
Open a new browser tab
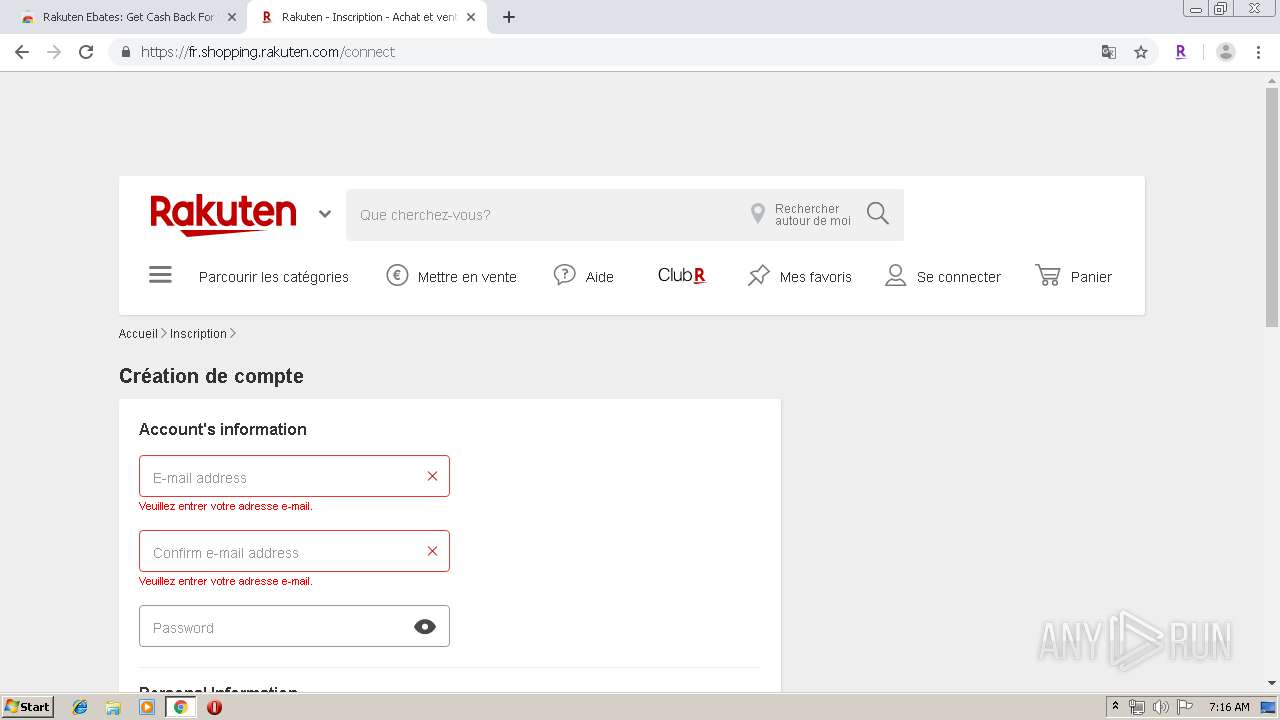click(509, 17)
